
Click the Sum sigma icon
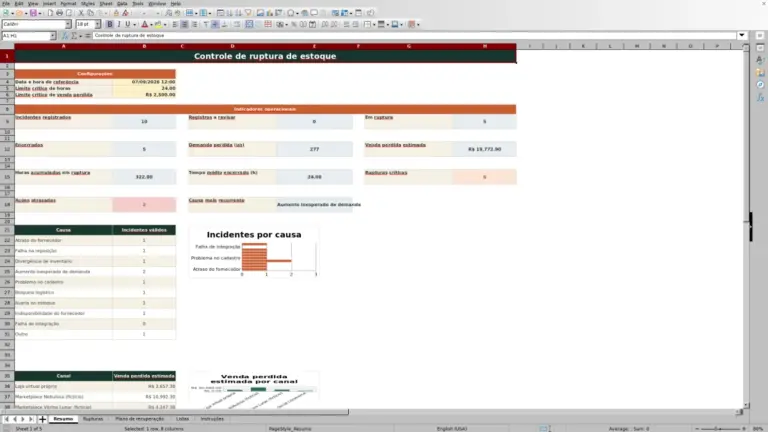pos(74,36)
